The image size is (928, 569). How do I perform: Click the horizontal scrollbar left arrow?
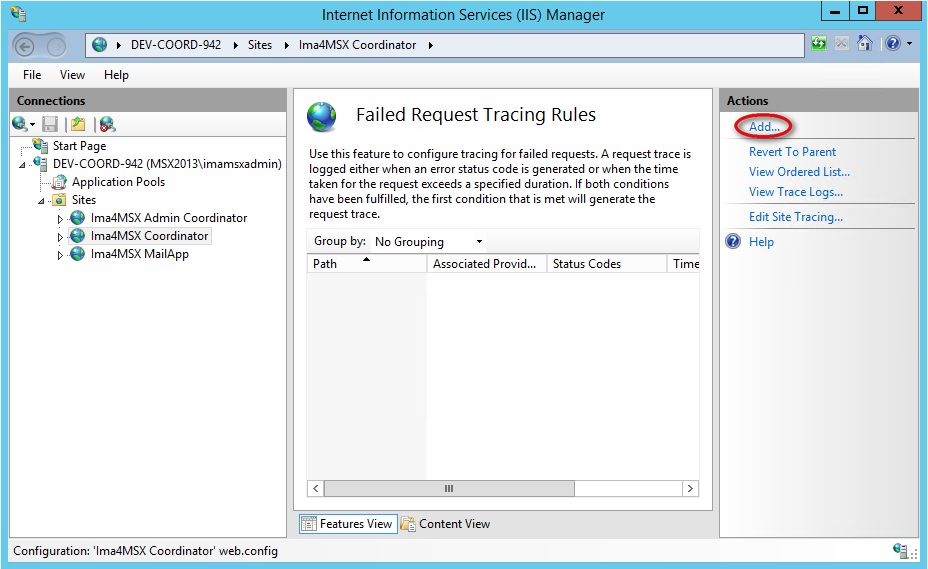tap(315, 488)
